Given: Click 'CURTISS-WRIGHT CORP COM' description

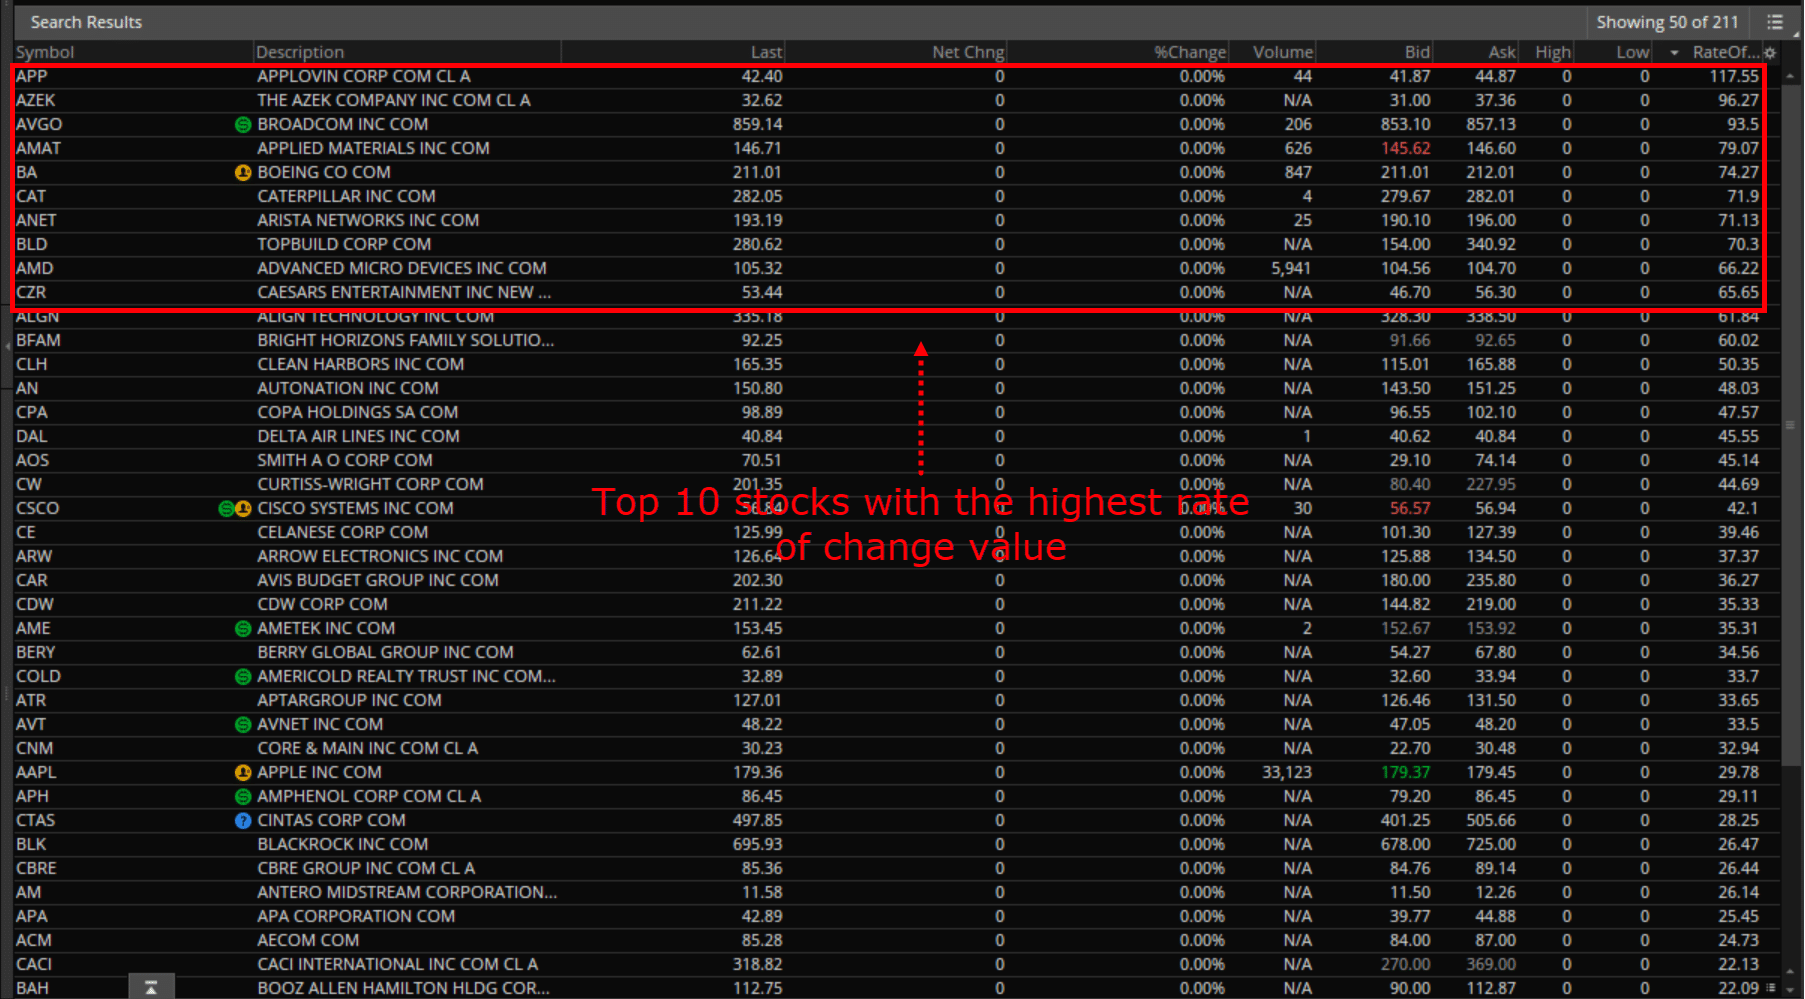Looking at the screenshot, I should (370, 484).
